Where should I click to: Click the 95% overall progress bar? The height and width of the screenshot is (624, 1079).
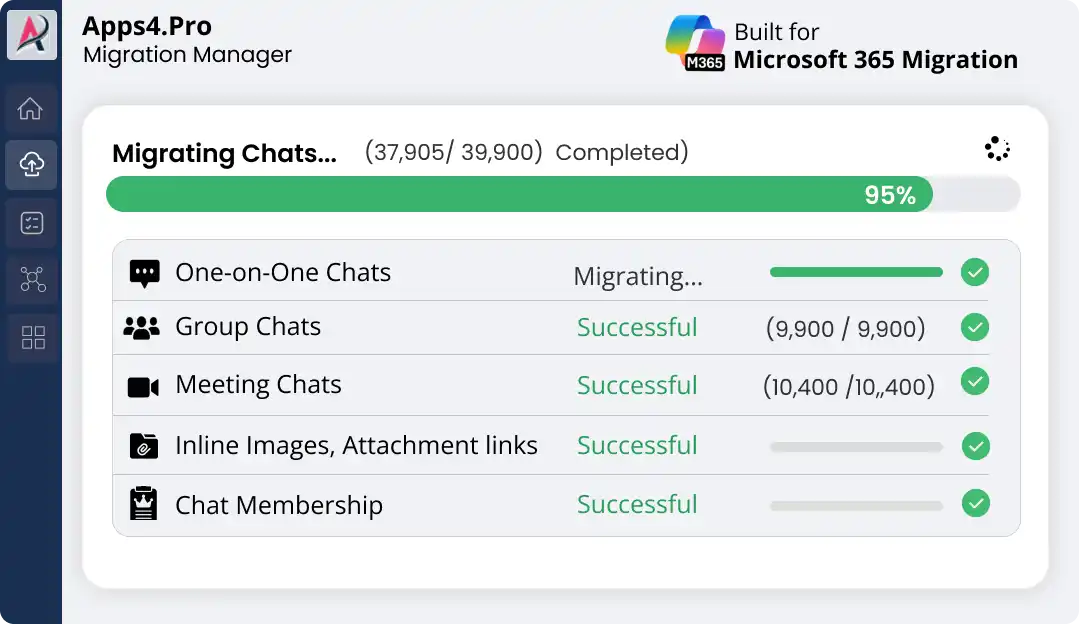pos(563,194)
